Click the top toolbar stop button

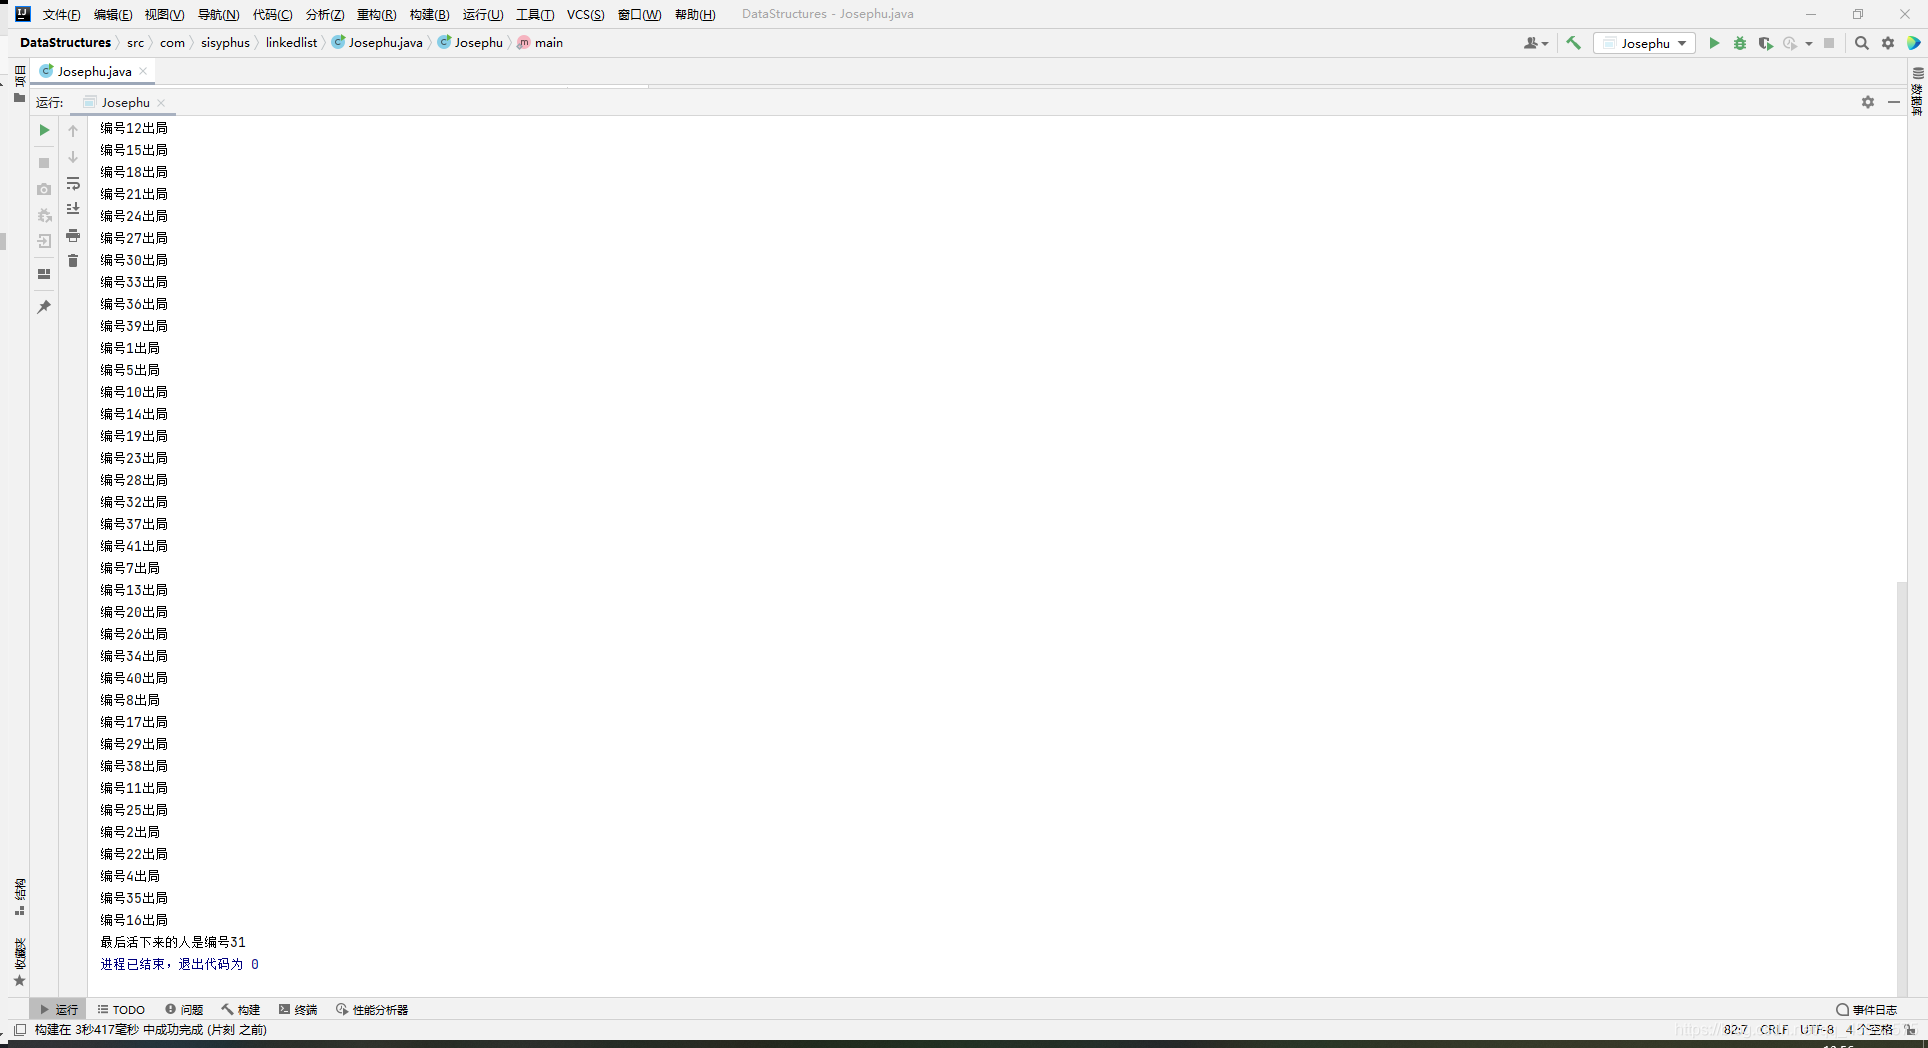(x=1829, y=43)
